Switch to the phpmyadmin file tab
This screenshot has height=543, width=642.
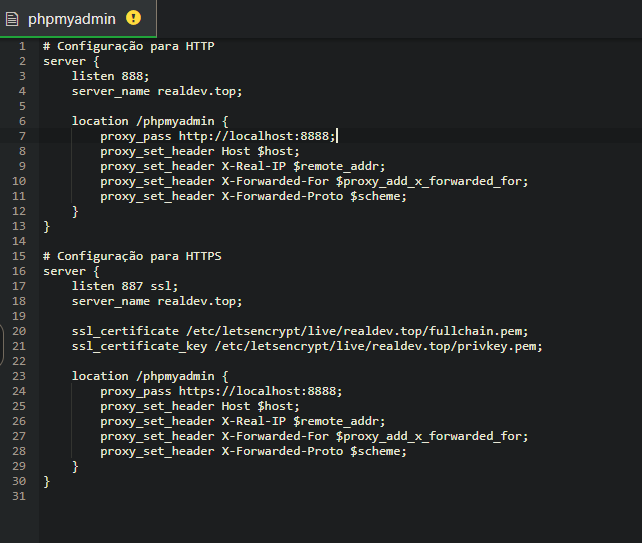71,18
